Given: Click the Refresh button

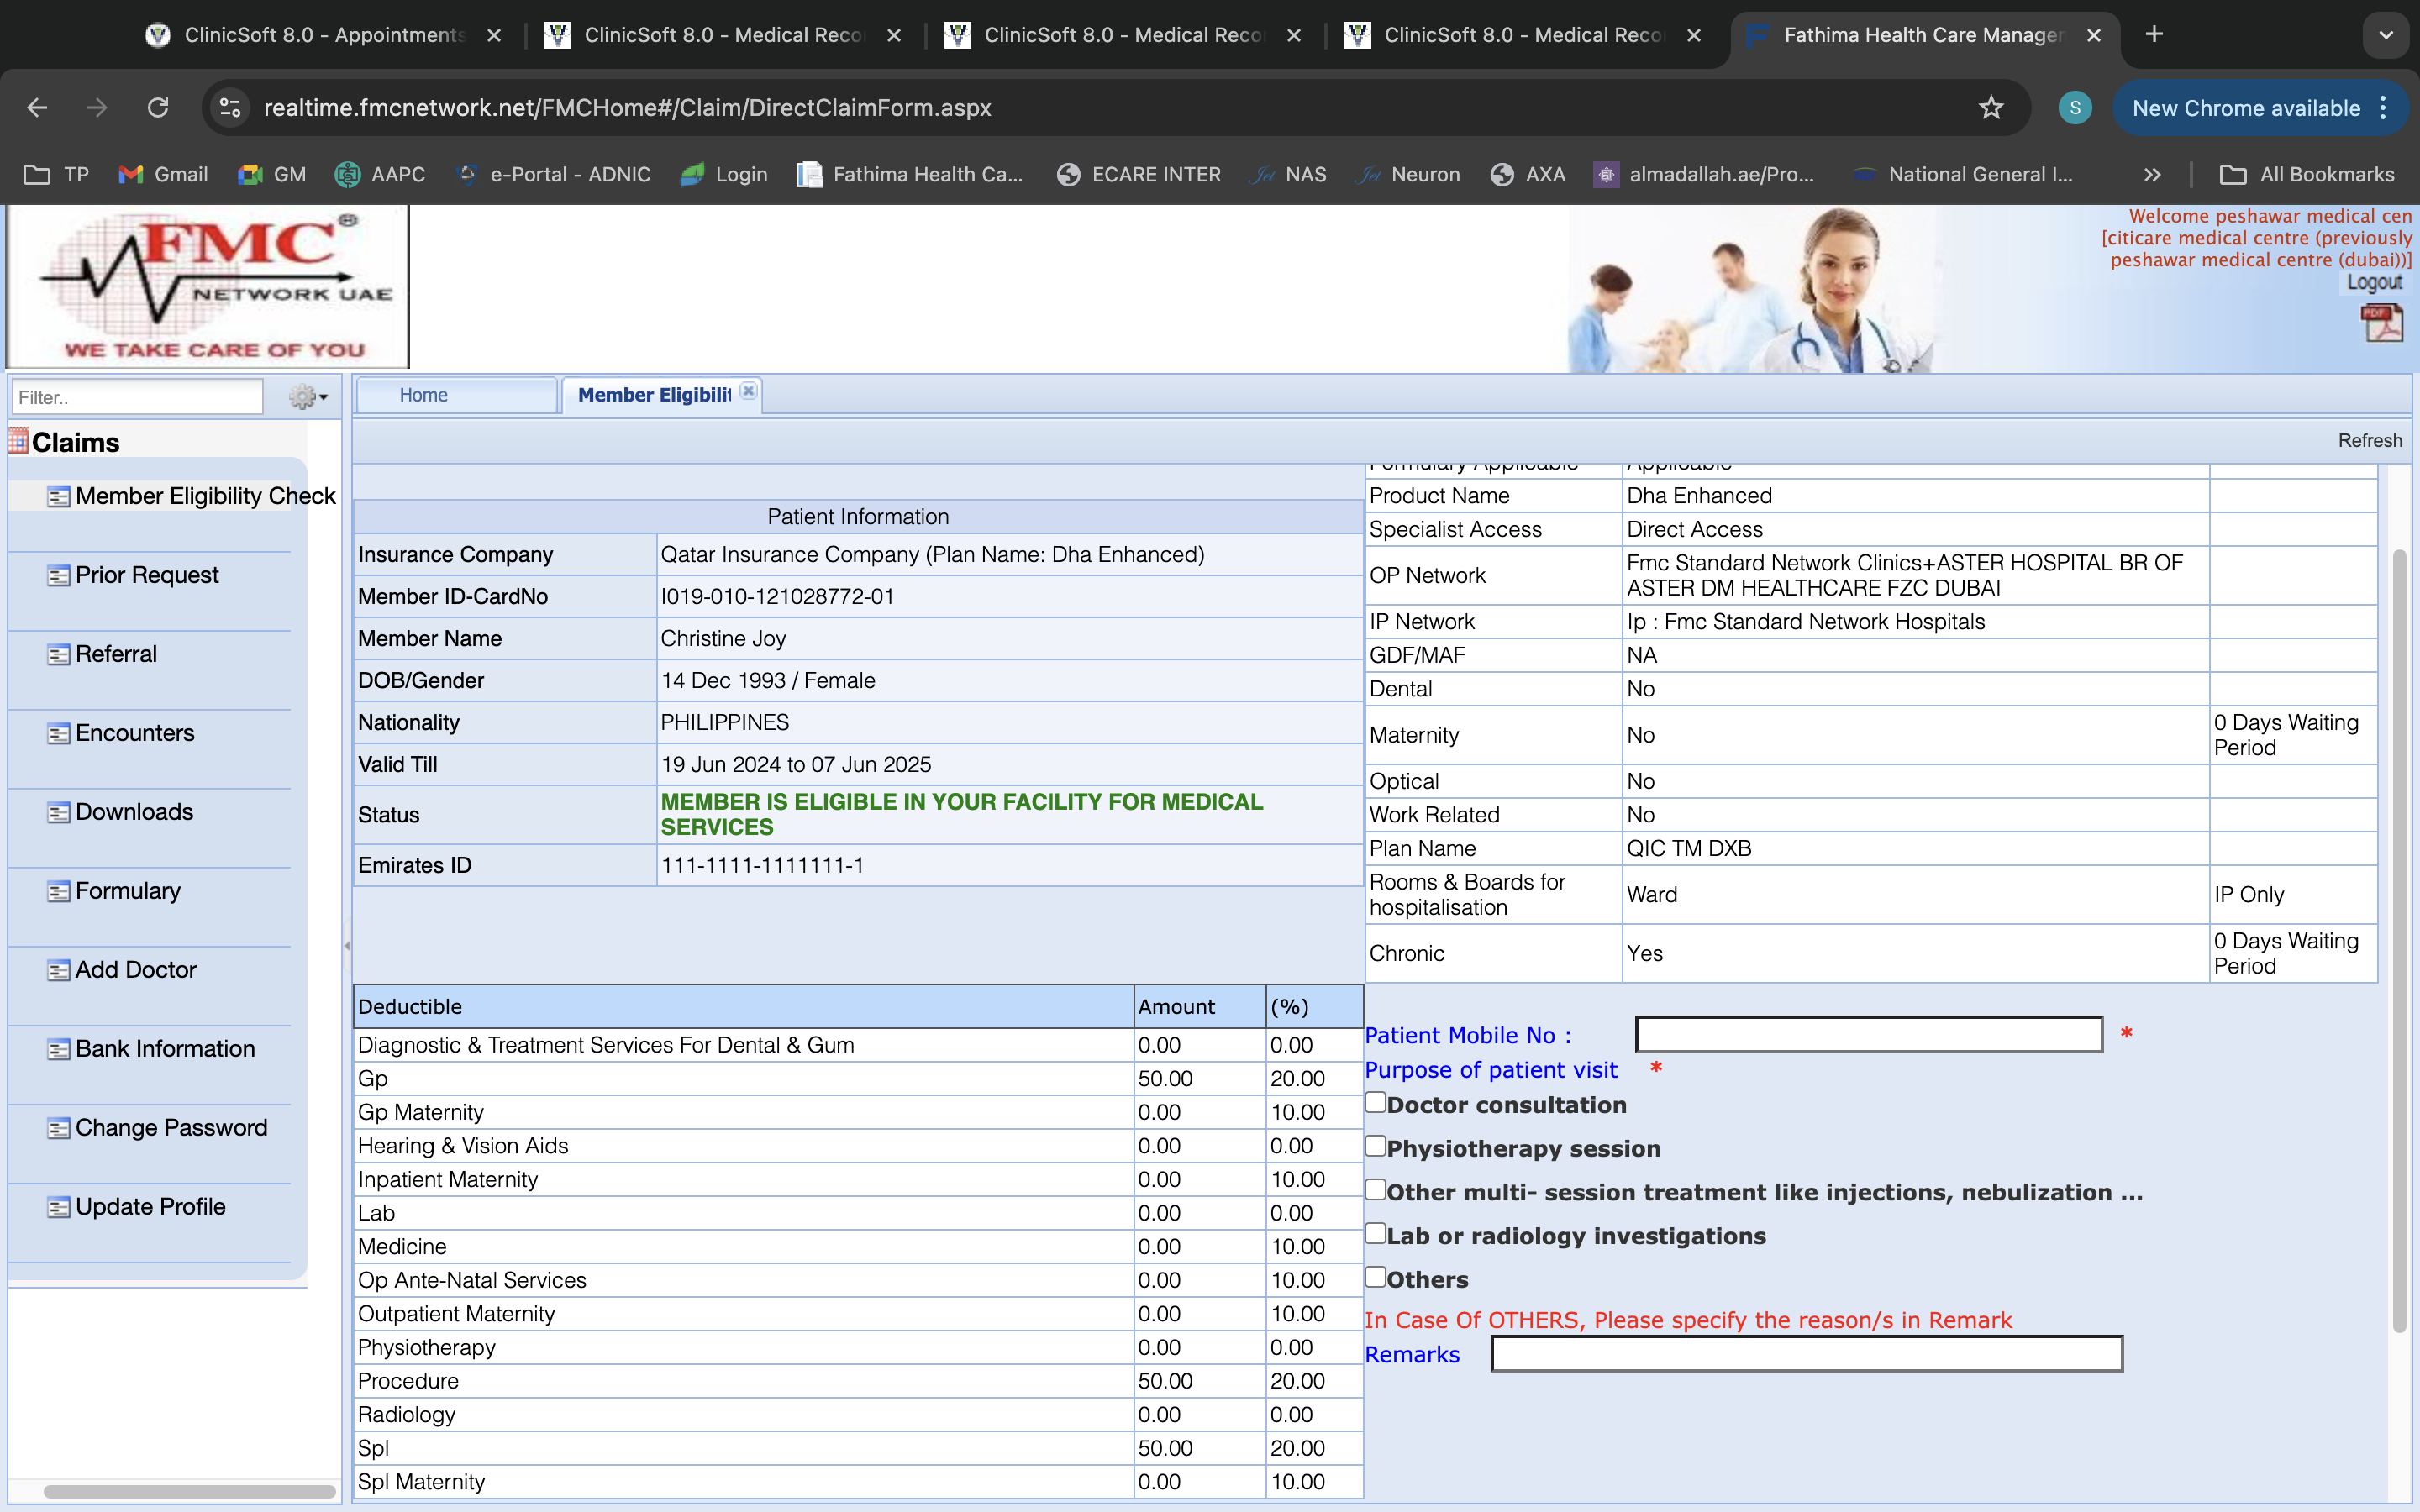Looking at the screenshot, I should tap(2369, 441).
